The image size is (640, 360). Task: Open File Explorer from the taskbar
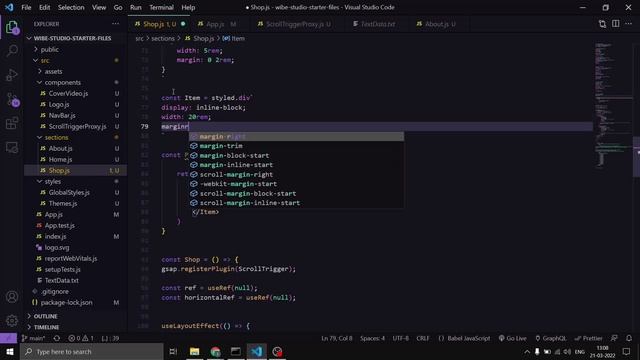pos(194,352)
